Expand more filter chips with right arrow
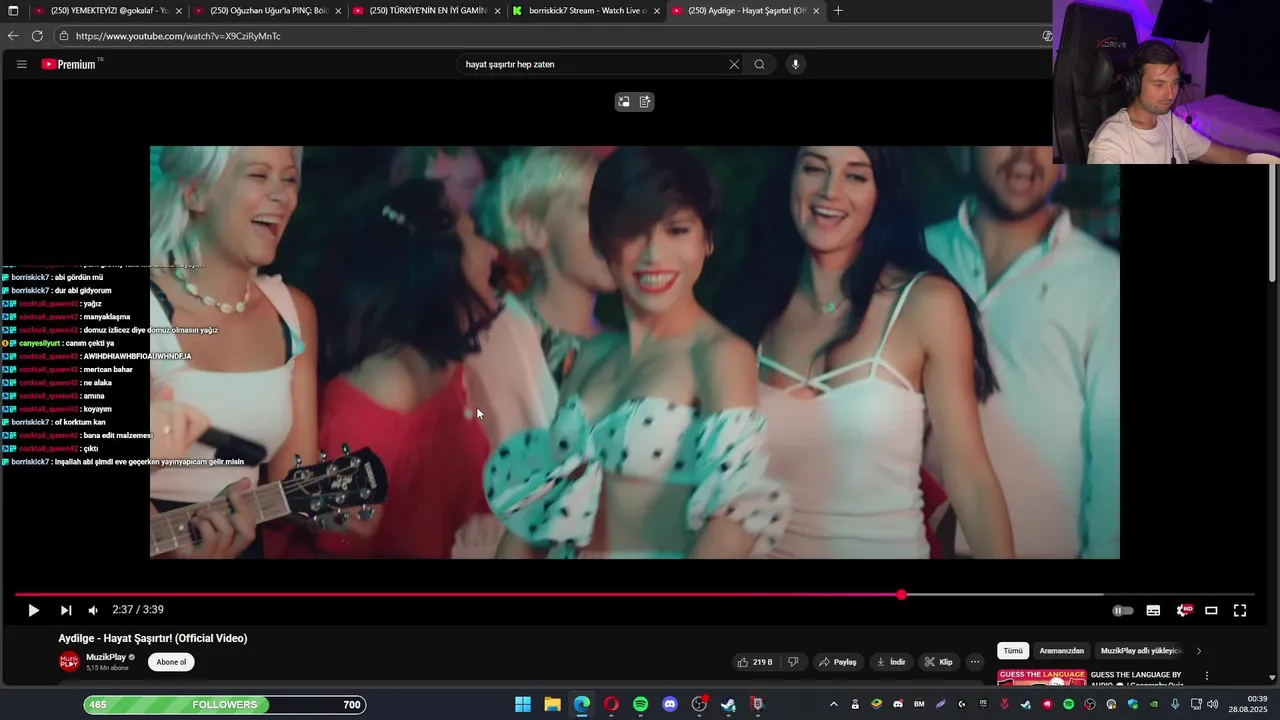The width and height of the screenshot is (1280, 720). click(1199, 651)
